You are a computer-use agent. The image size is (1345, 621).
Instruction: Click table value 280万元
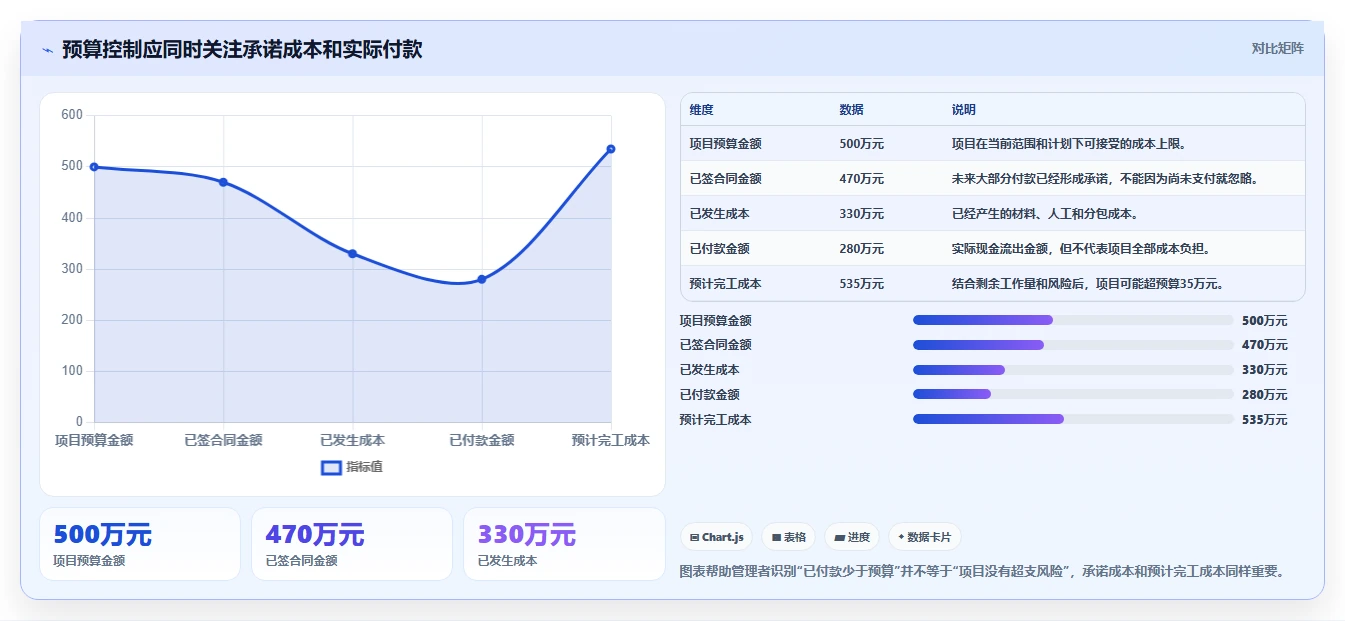point(862,249)
